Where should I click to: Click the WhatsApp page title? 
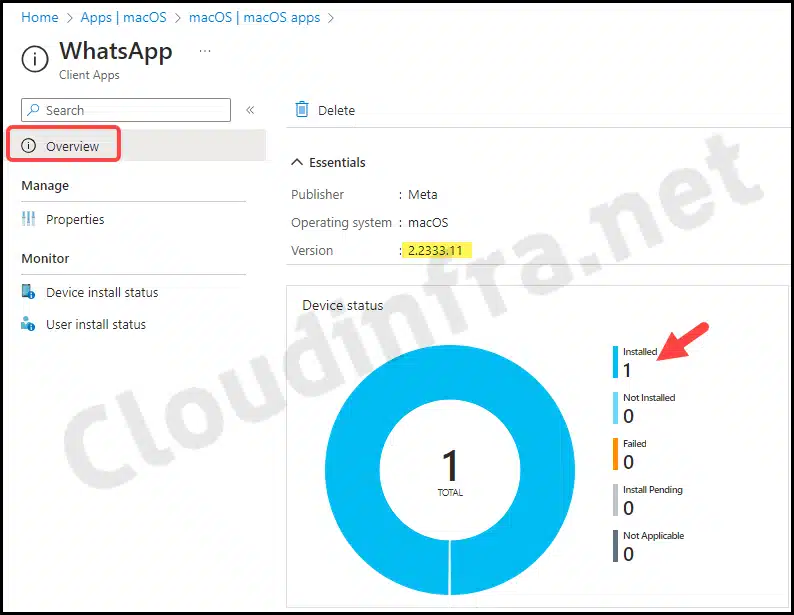tap(116, 52)
